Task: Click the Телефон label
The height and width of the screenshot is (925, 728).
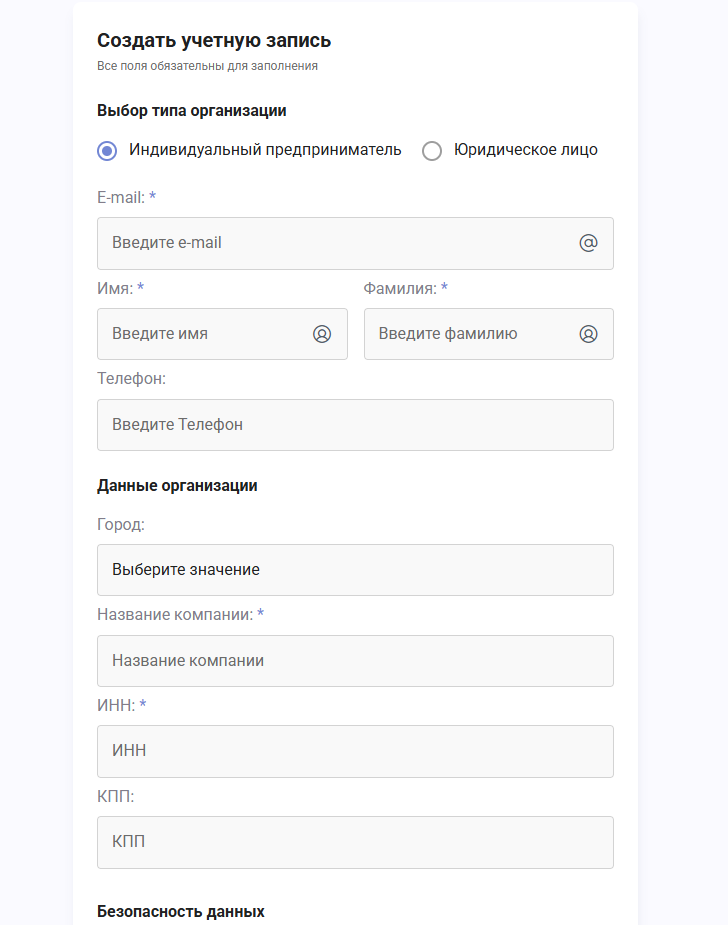Action: [x=132, y=379]
